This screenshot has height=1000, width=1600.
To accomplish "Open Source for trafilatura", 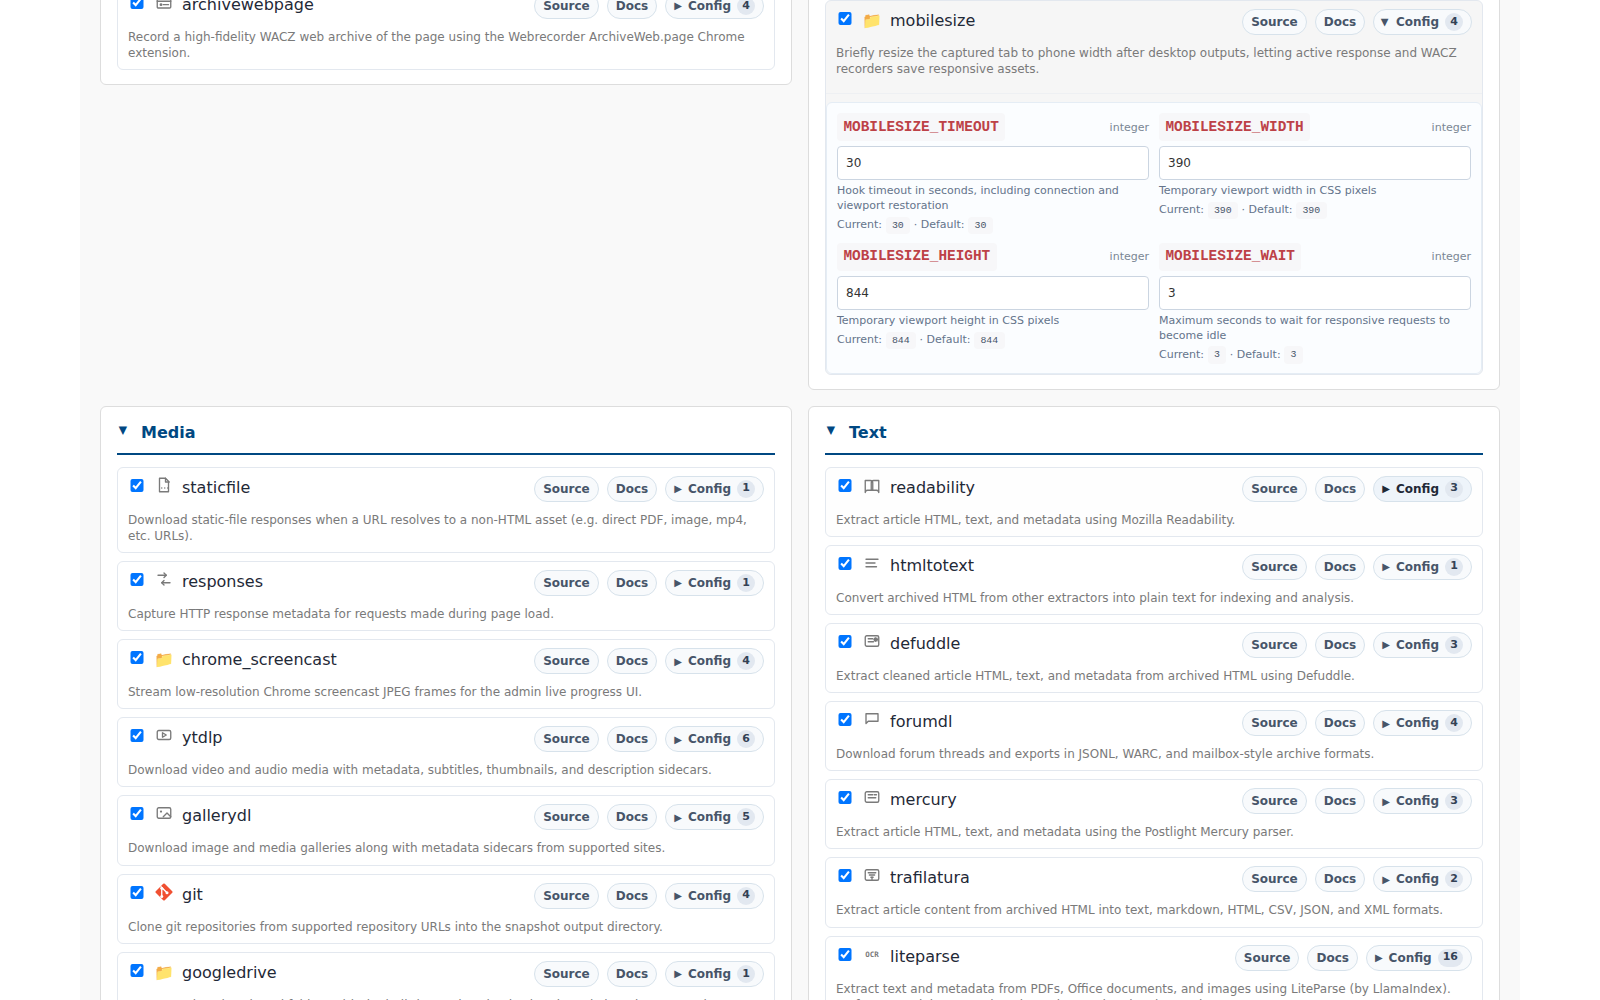I will [x=1274, y=879].
